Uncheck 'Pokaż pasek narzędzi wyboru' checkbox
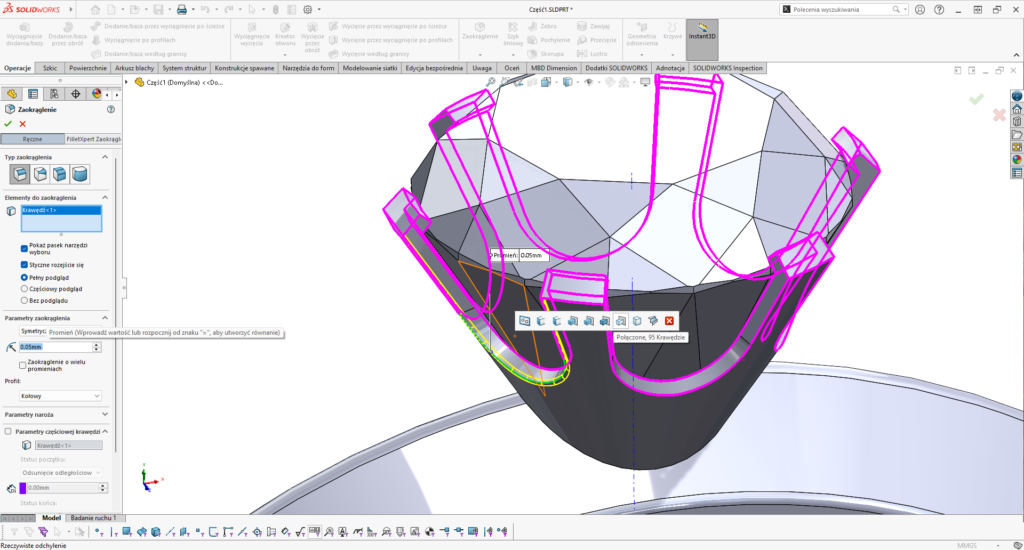Screen dimensions: 1024x550 24,247
